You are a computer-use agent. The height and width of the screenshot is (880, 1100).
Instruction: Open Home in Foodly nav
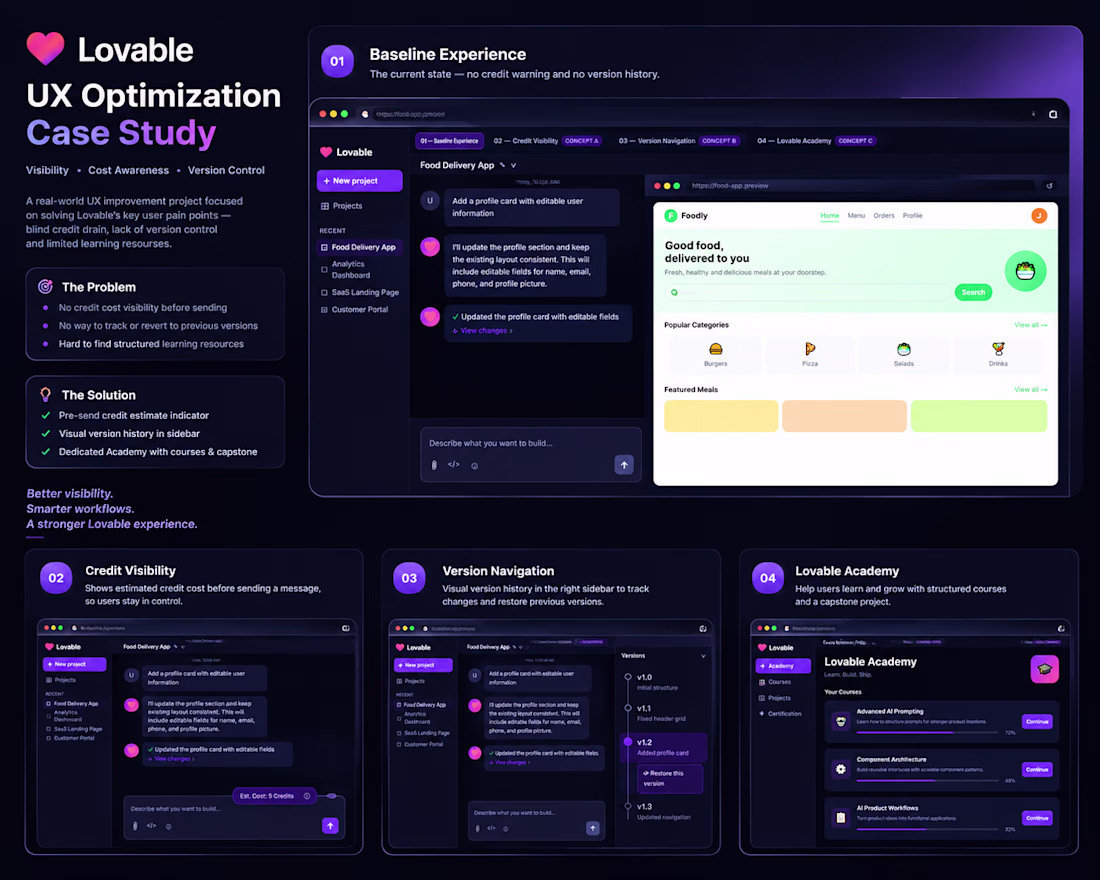pos(829,215)
